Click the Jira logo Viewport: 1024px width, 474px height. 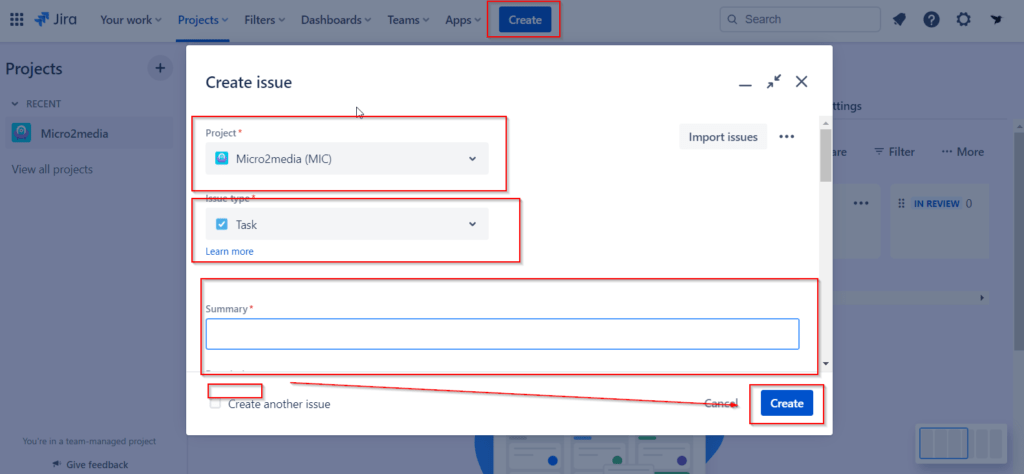click(x=56, y=20)
